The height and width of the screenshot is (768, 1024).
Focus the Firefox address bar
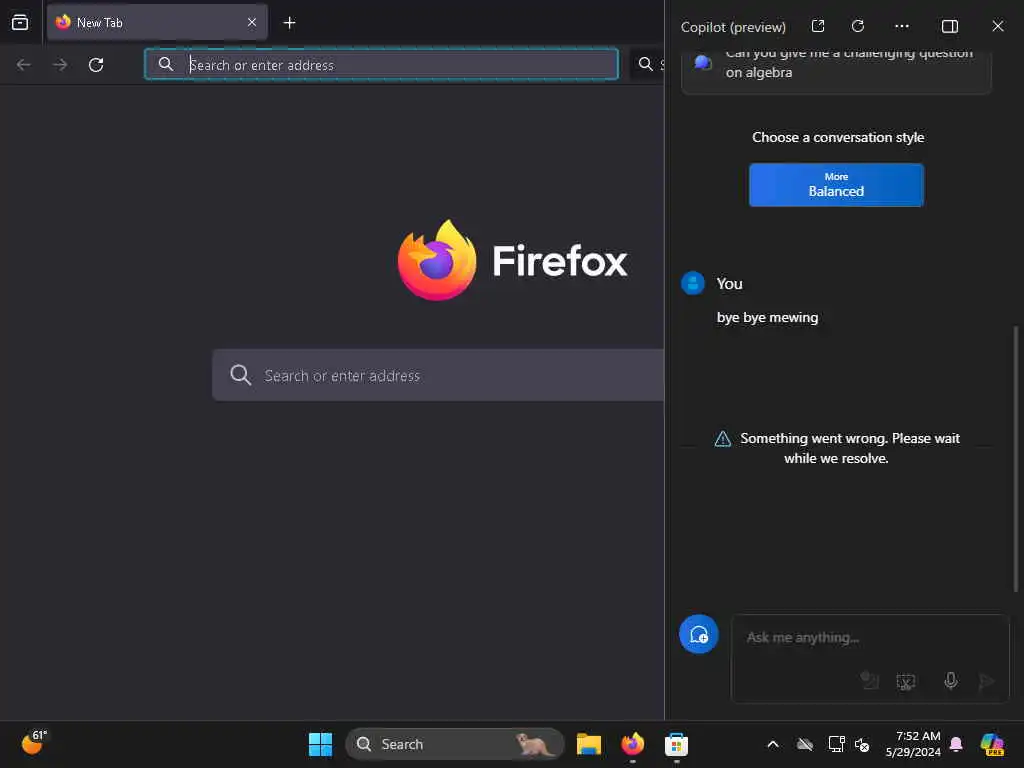click(381, 64)
